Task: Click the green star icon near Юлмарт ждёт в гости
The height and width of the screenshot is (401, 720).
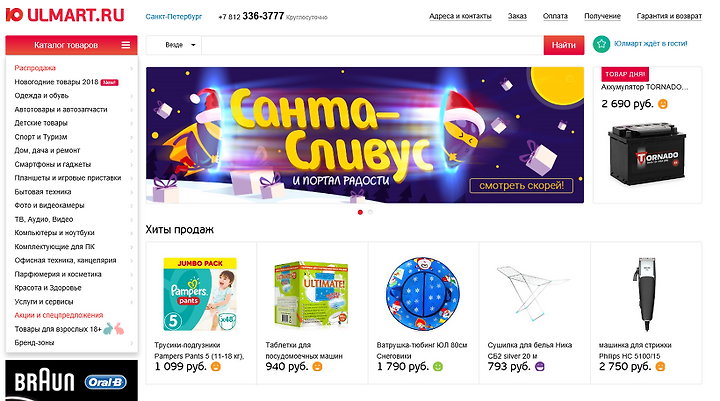Action: (602, 44)
